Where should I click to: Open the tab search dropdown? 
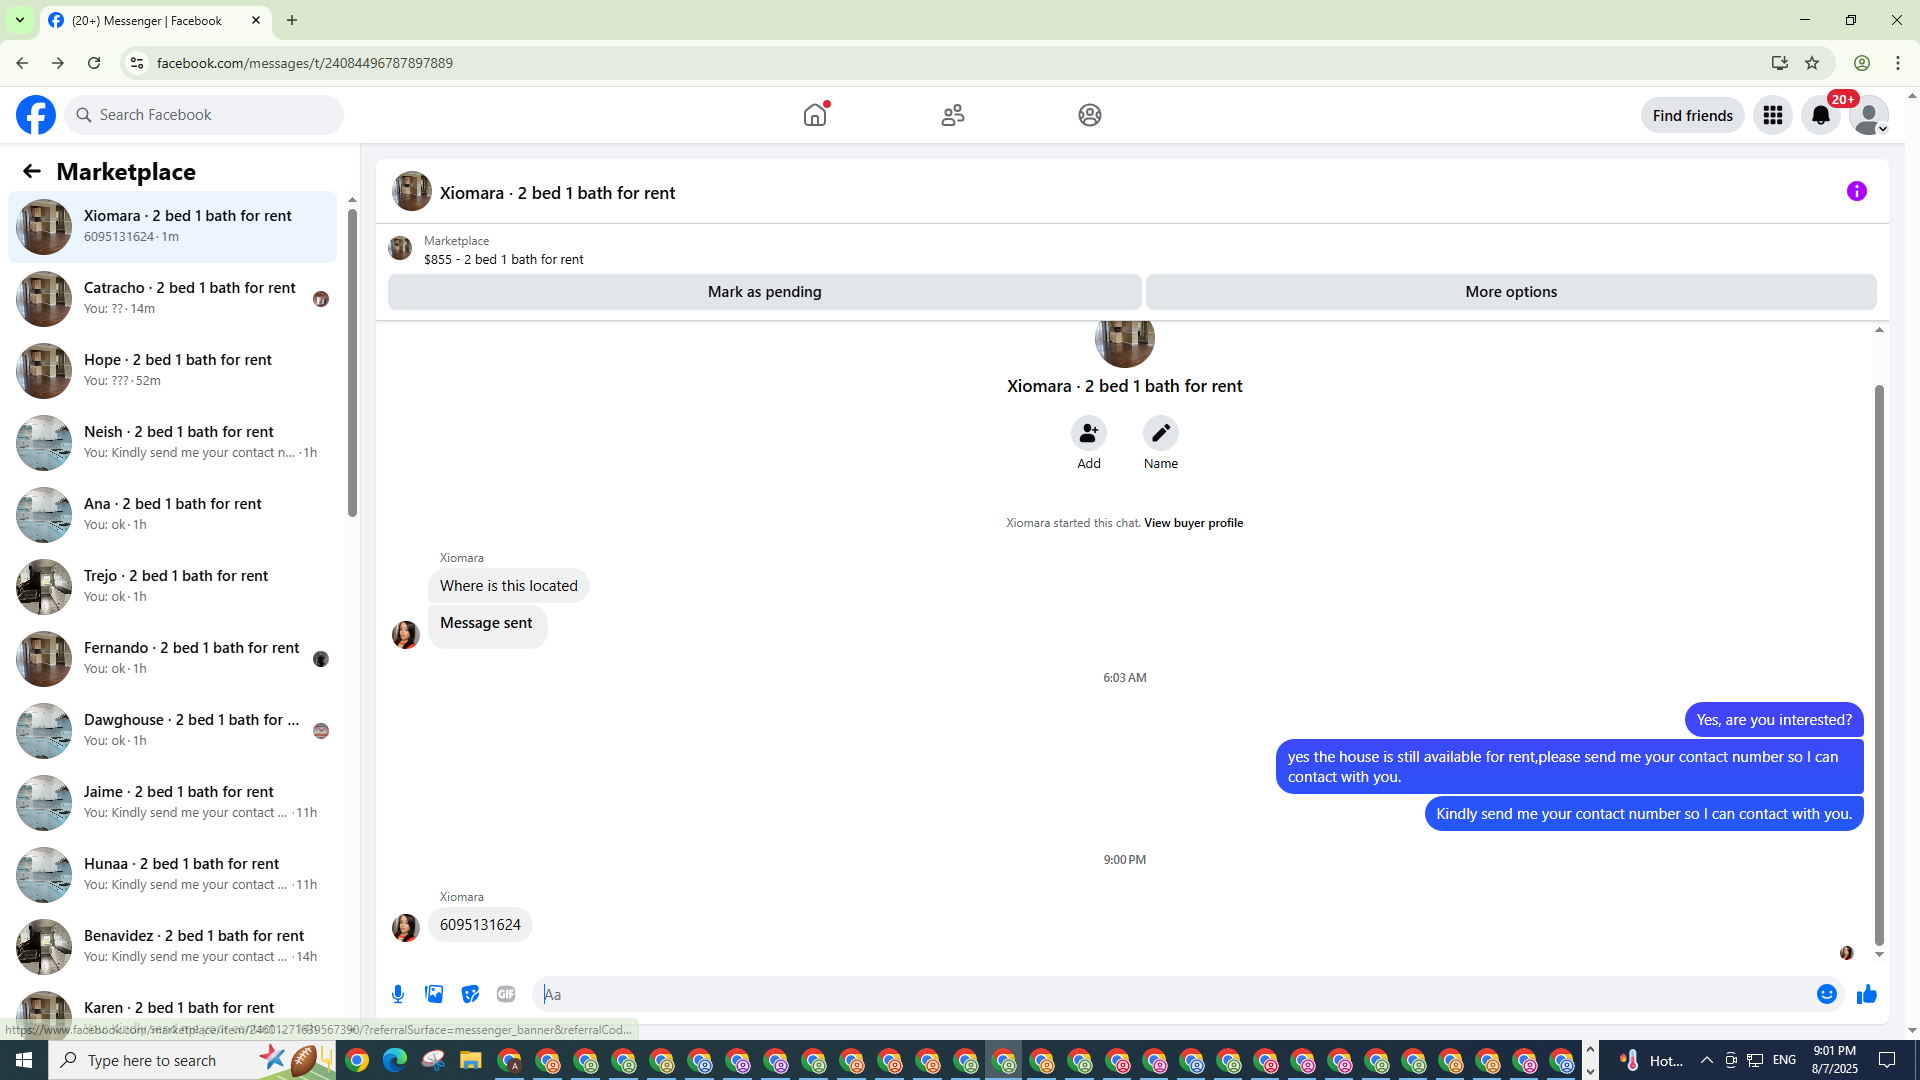[x=20, y=20]
